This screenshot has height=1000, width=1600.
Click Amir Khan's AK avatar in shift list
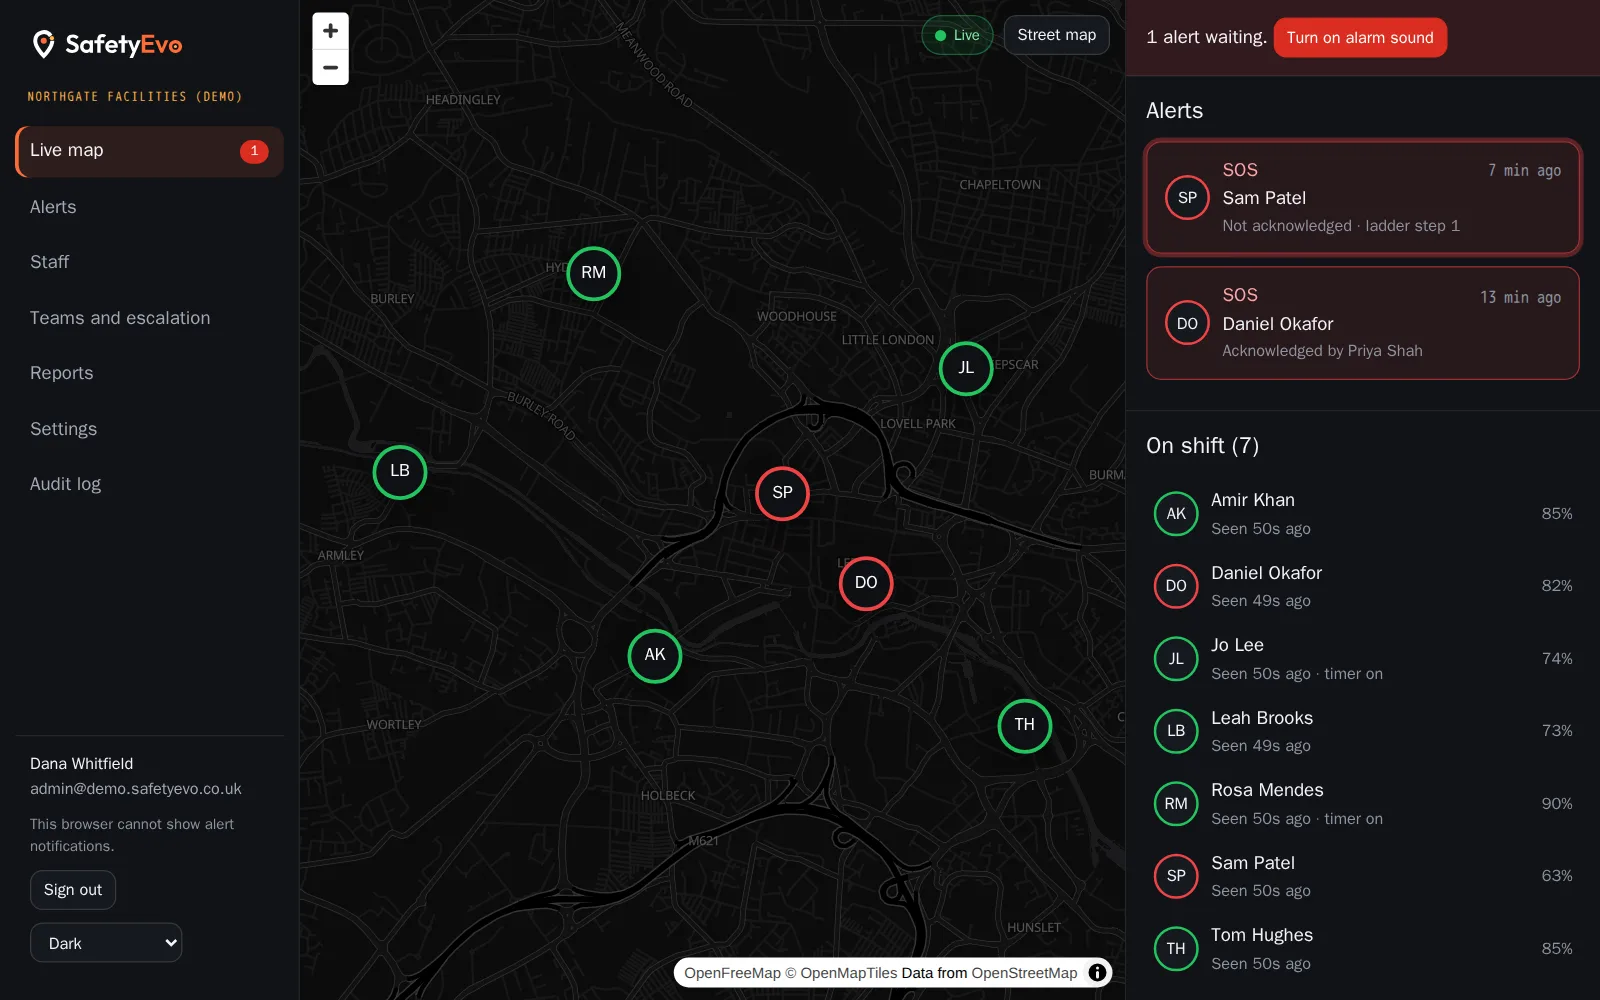click(1176, 514)
